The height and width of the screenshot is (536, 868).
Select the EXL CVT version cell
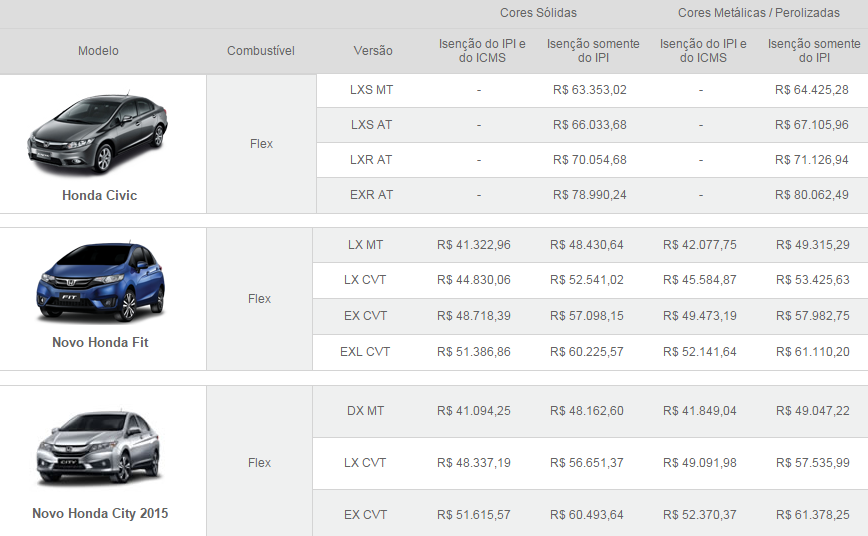tap(365, 352)
